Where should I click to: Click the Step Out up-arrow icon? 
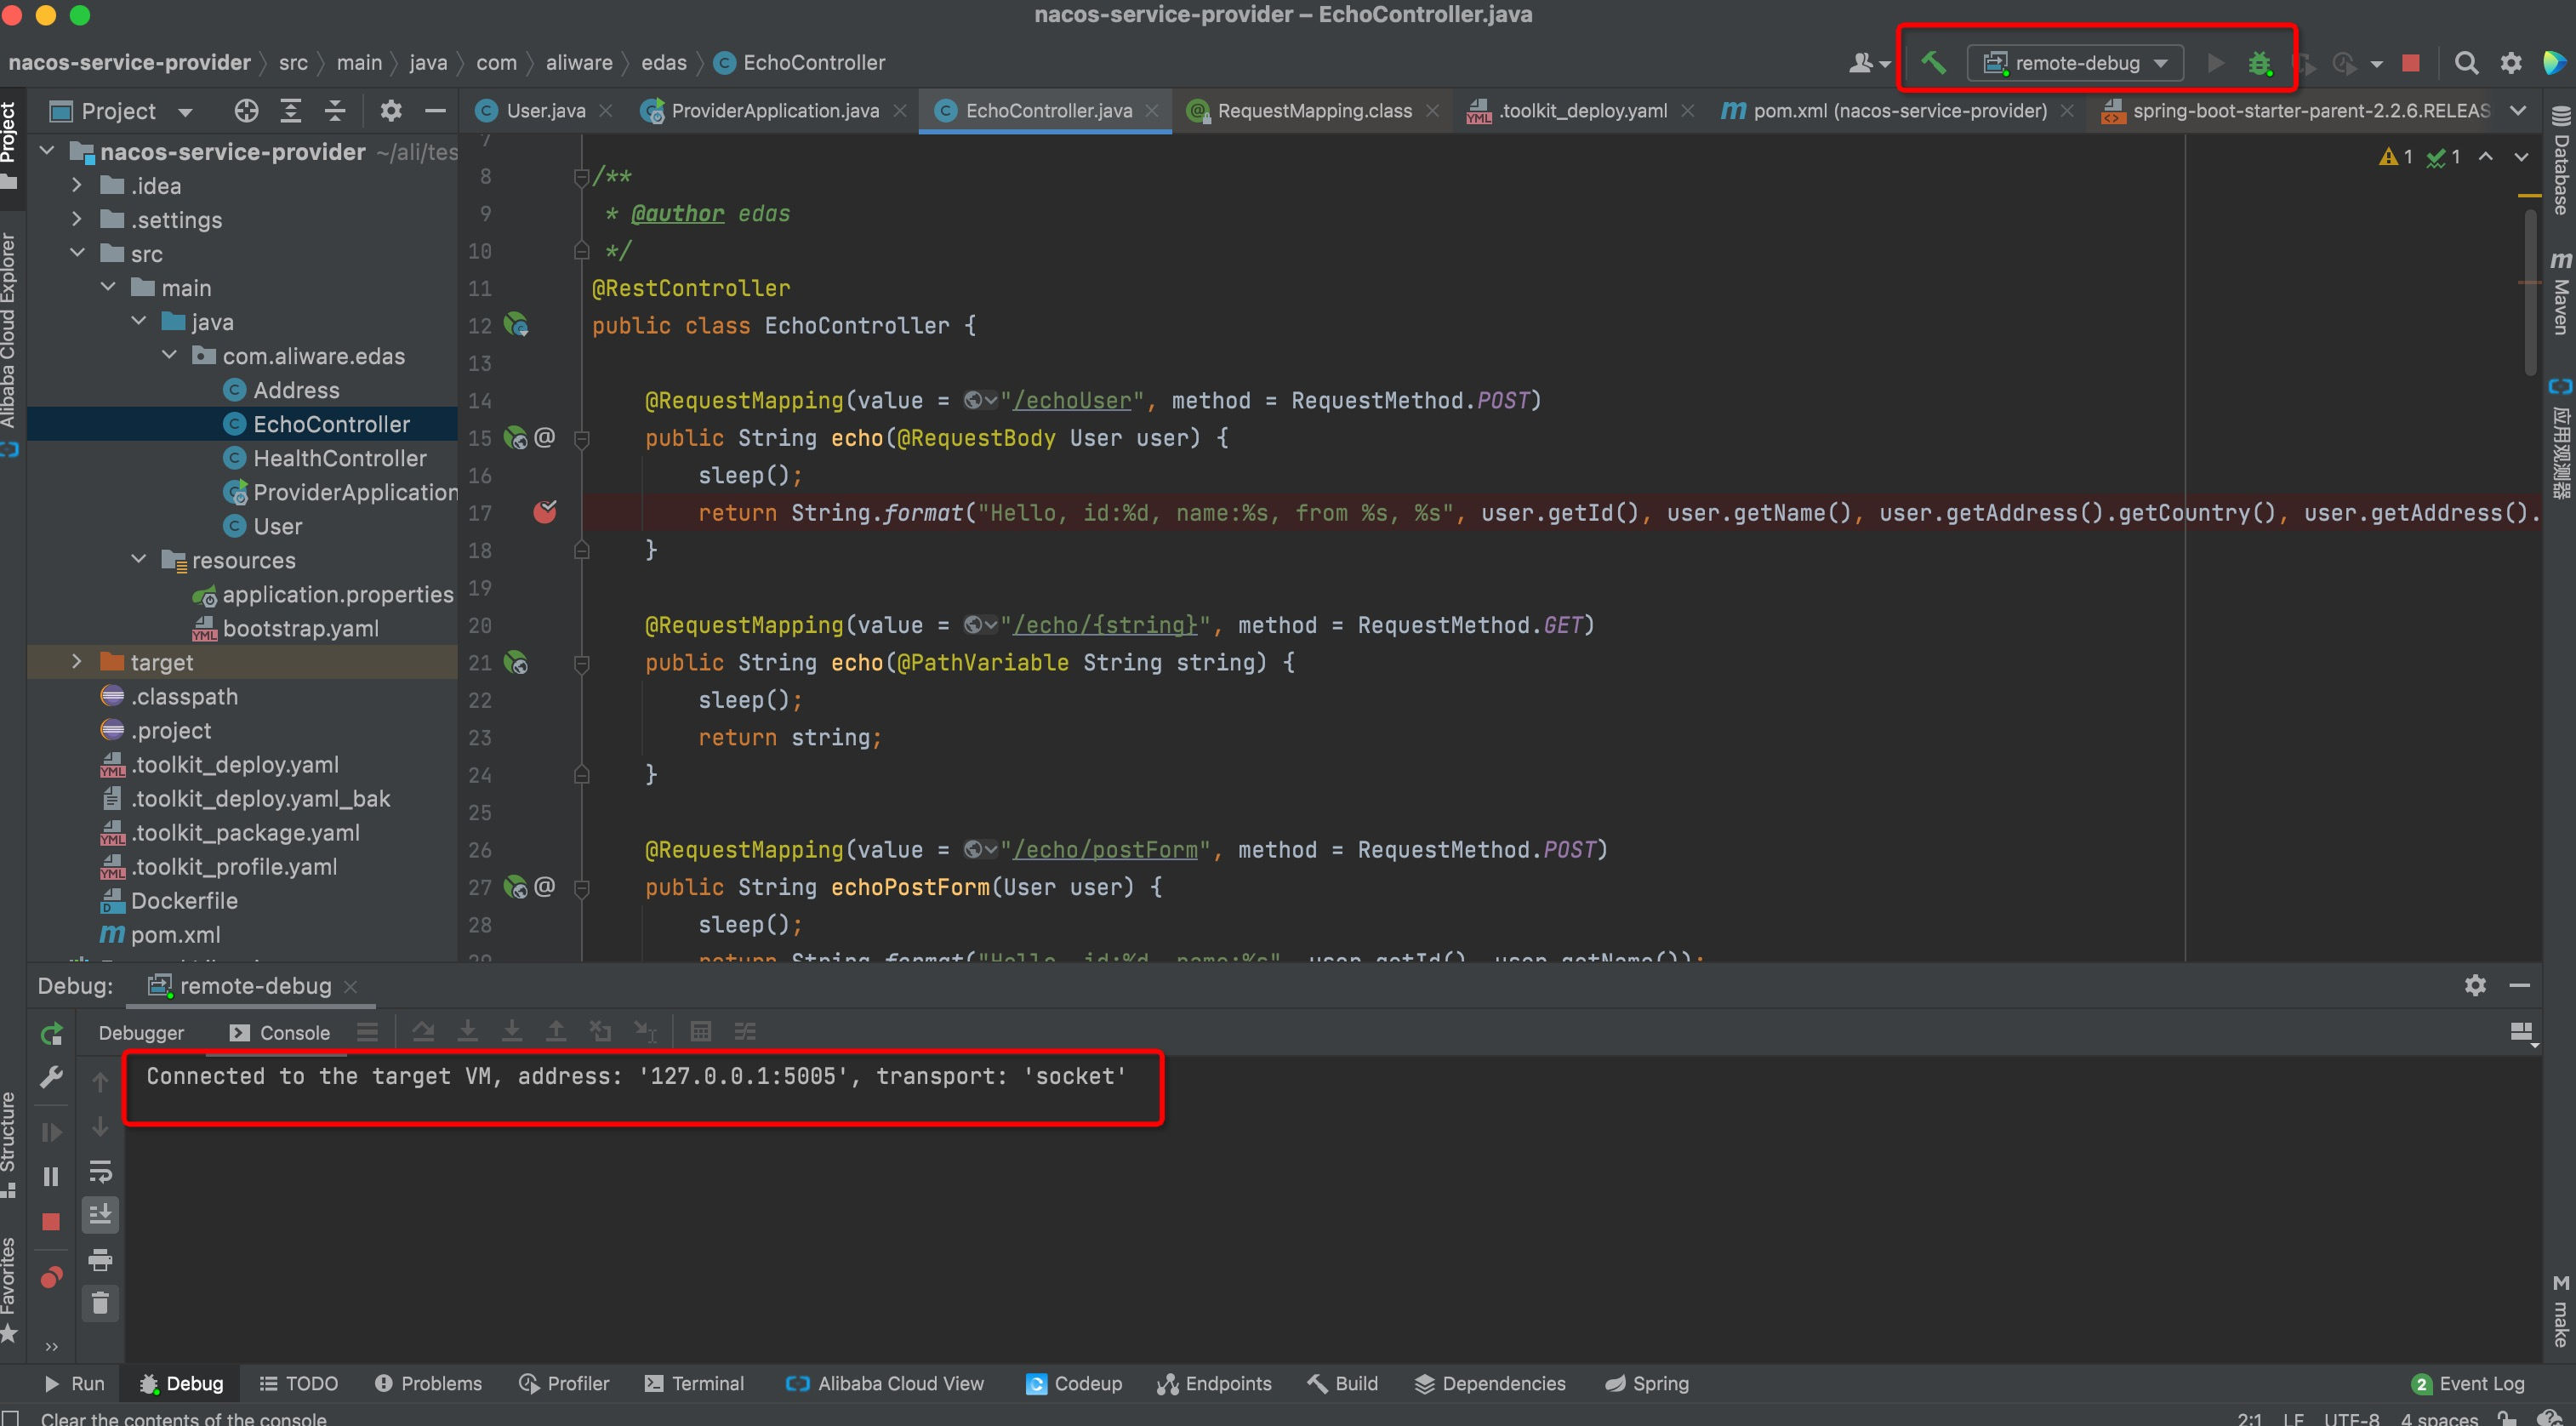click(556, 1031)
